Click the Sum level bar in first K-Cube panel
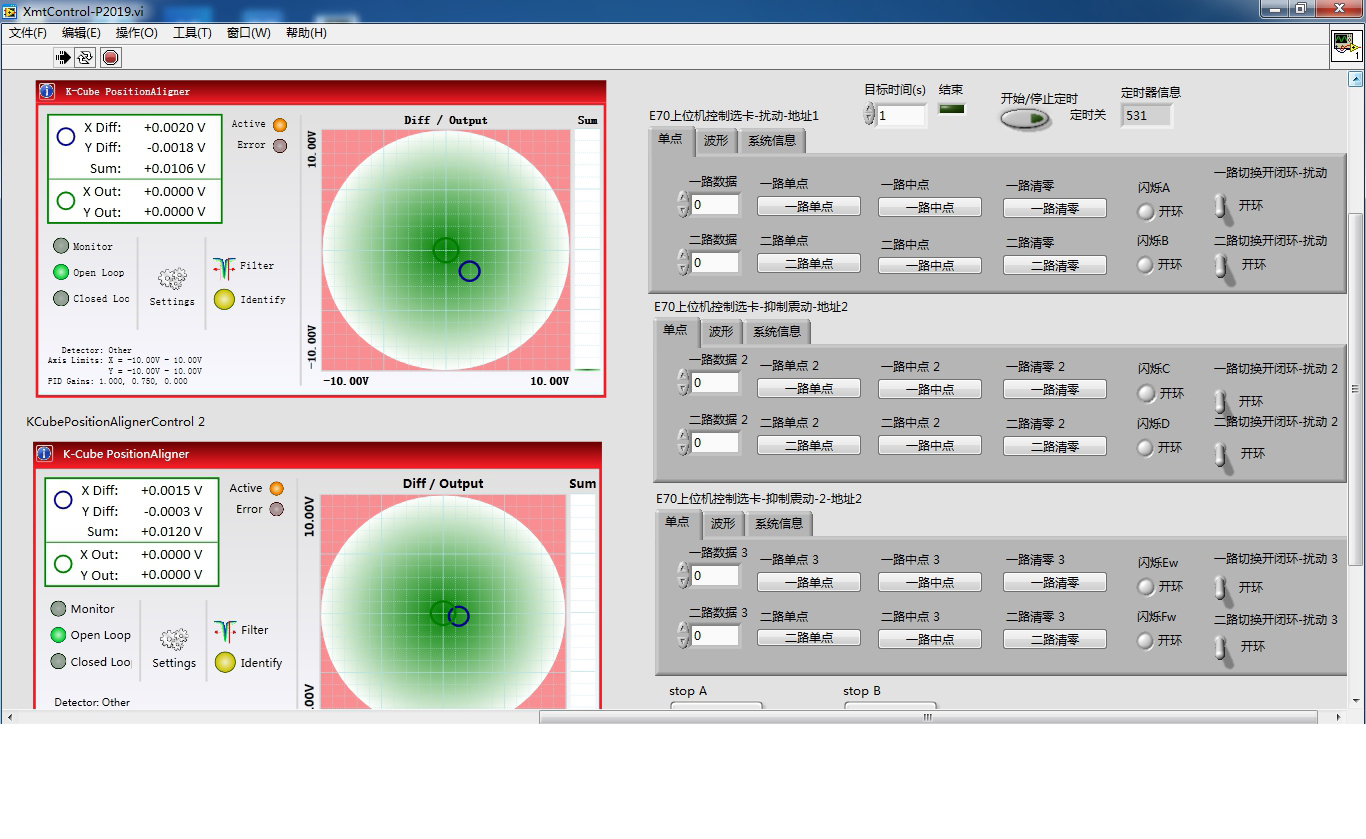The height and width of the screenshot is (839, 1366). click(587, 250)
